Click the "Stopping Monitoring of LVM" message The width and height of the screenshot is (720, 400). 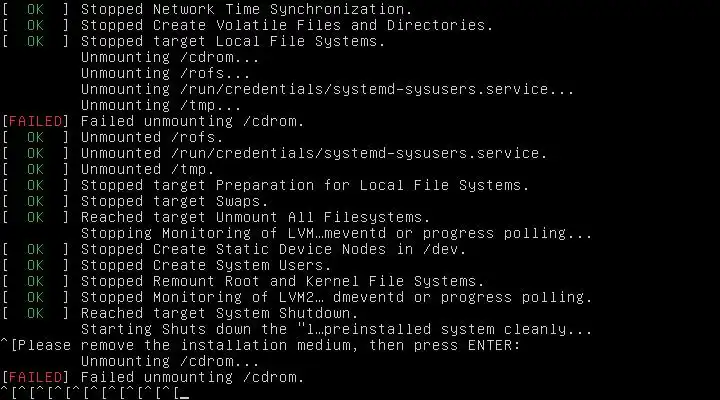pyautogui.click(x=336, y=233)
